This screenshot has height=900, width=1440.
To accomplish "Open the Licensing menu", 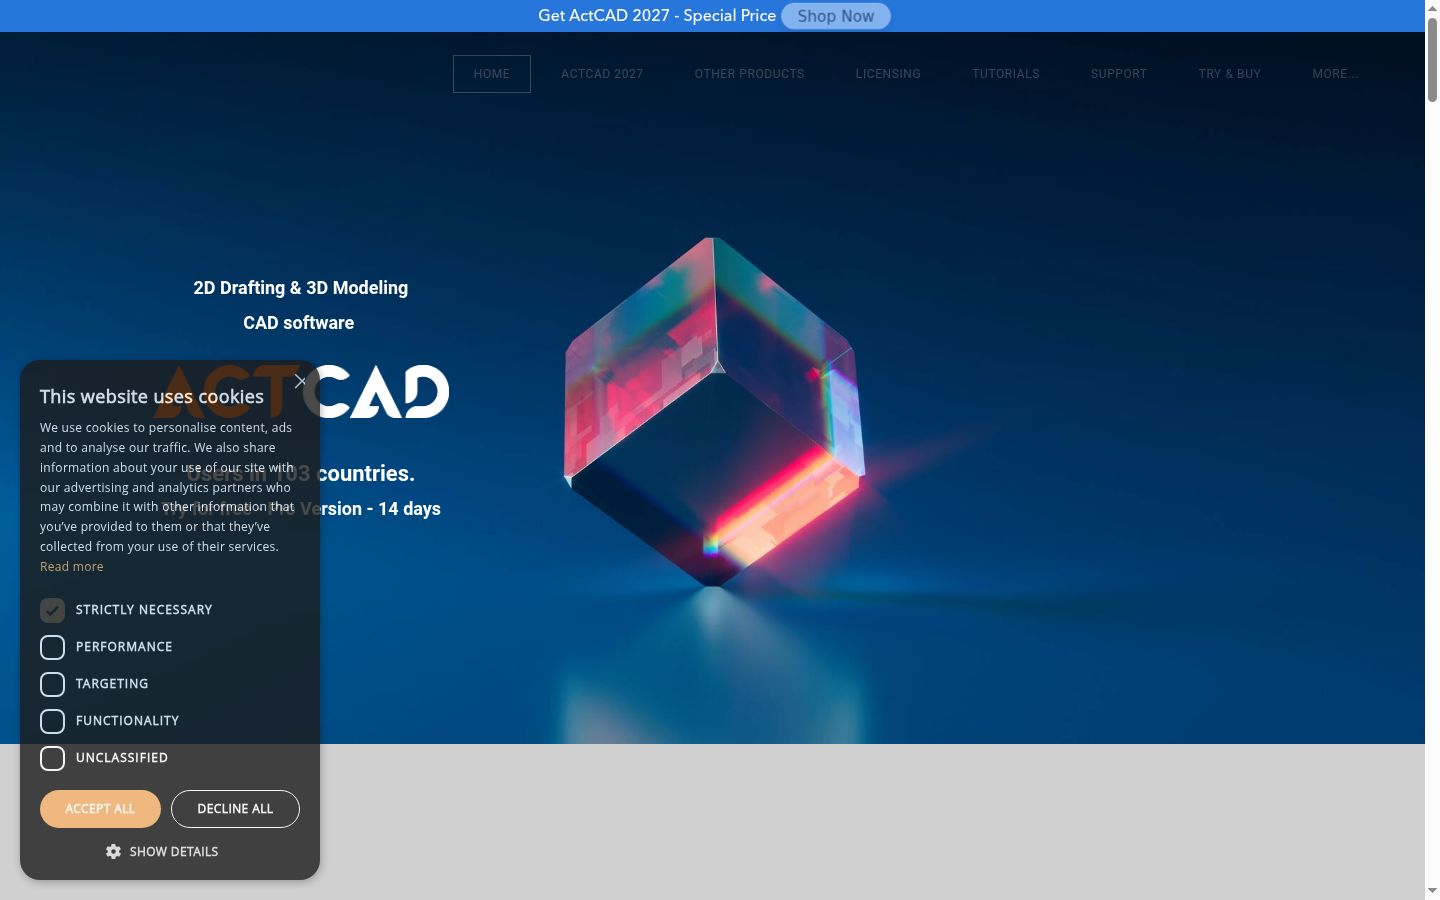I will [888, 74].
